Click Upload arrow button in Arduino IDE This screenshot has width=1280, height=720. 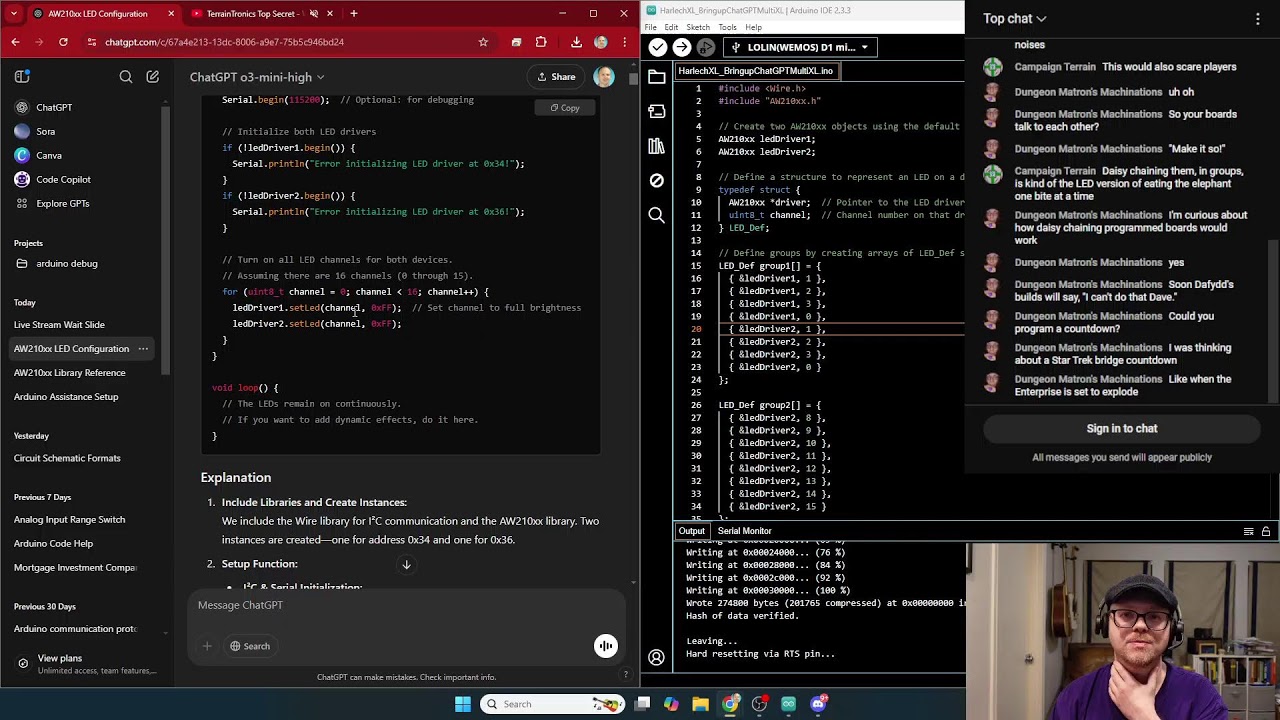[681, 47]
